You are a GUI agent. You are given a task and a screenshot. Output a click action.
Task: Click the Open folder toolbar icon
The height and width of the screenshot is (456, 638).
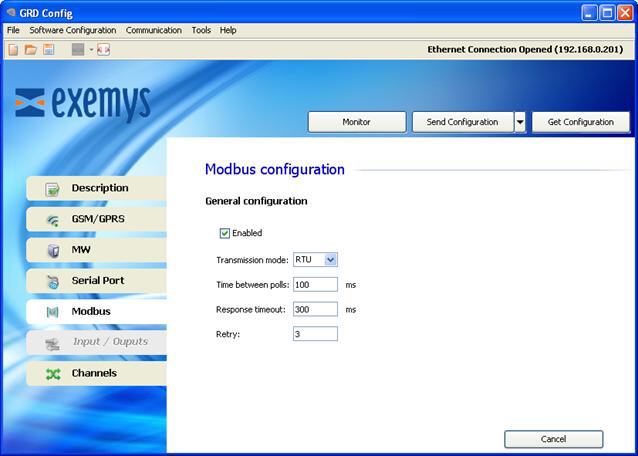pyautogui.click(x=30, y=49)
